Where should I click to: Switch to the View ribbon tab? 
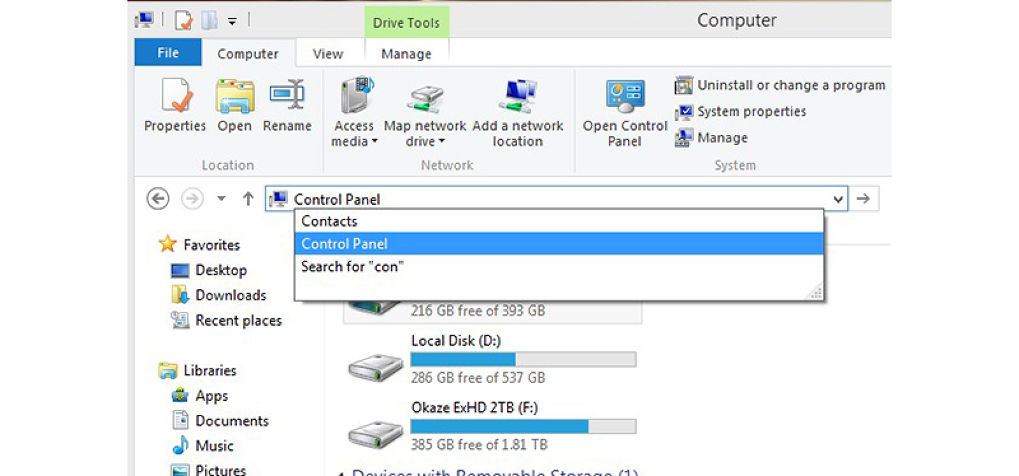328,54
